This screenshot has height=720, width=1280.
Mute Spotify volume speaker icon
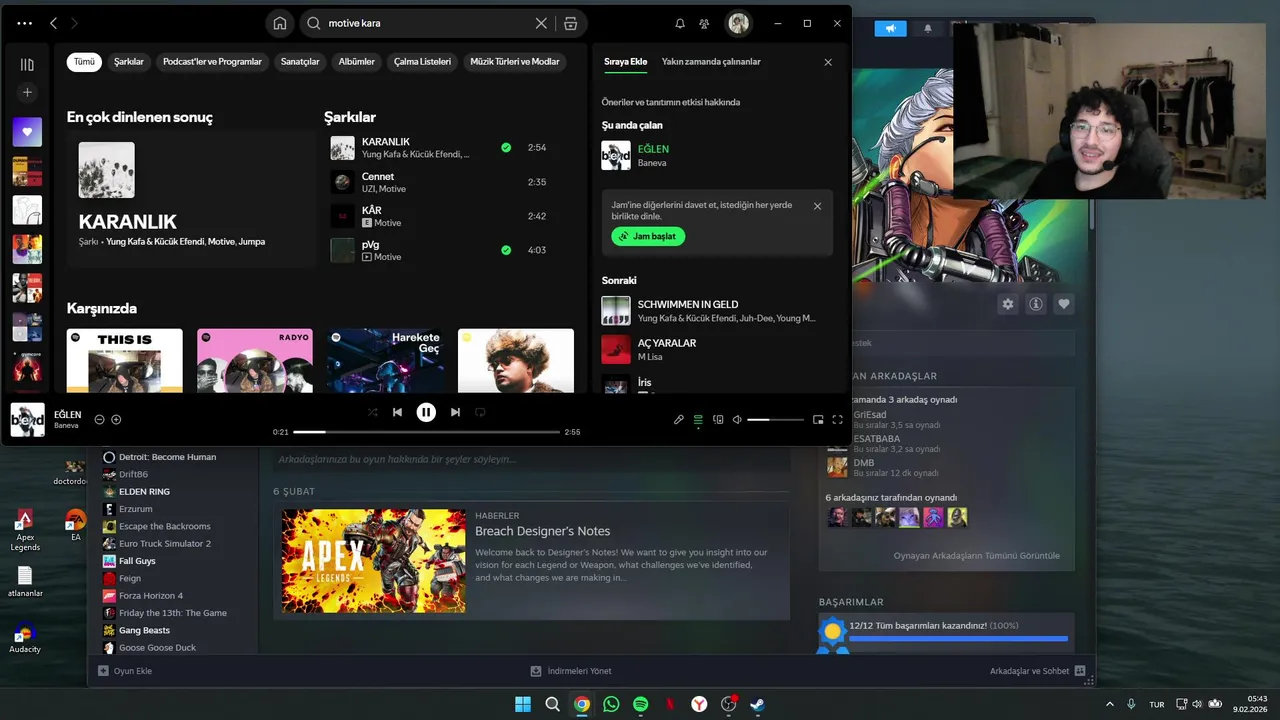coord(737,420)
